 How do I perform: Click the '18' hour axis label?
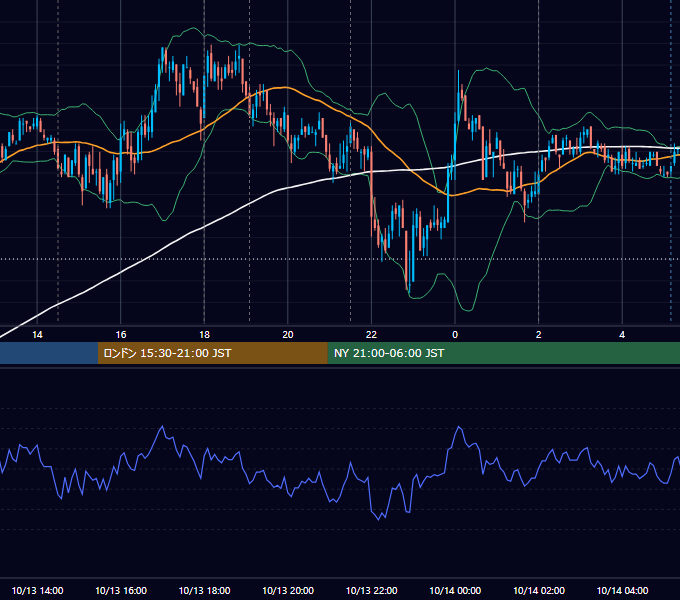pyautogui.click(x=204, y=335)
